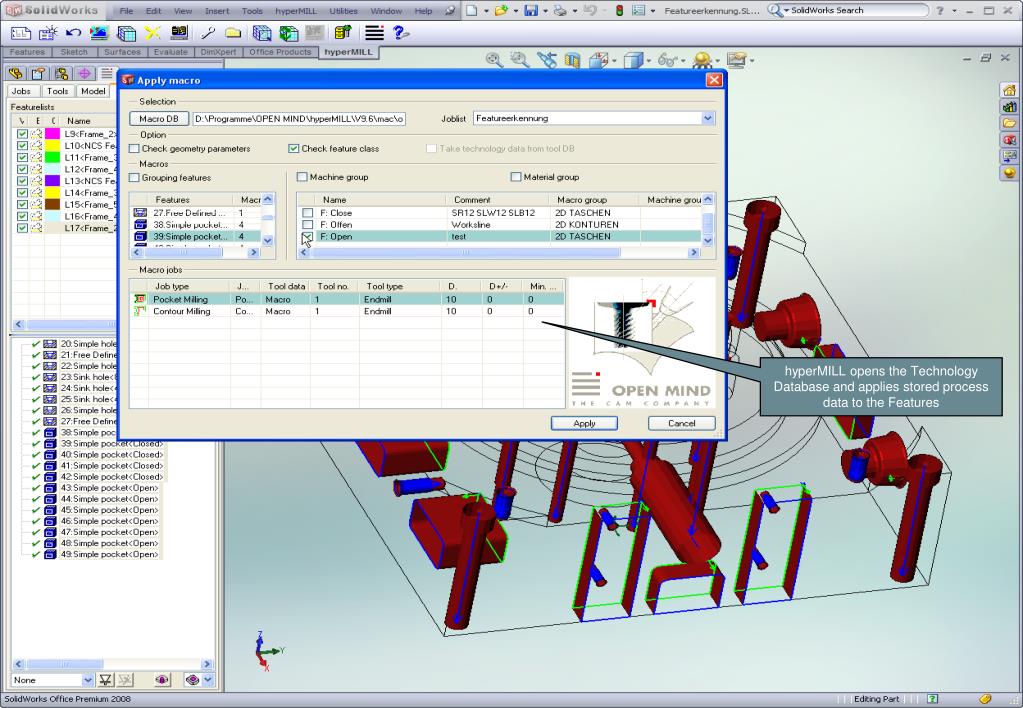Toggle the F: Open macro checkbox
The width and height of the screenshot is (1023, 708).
click(x=307, y=236)
